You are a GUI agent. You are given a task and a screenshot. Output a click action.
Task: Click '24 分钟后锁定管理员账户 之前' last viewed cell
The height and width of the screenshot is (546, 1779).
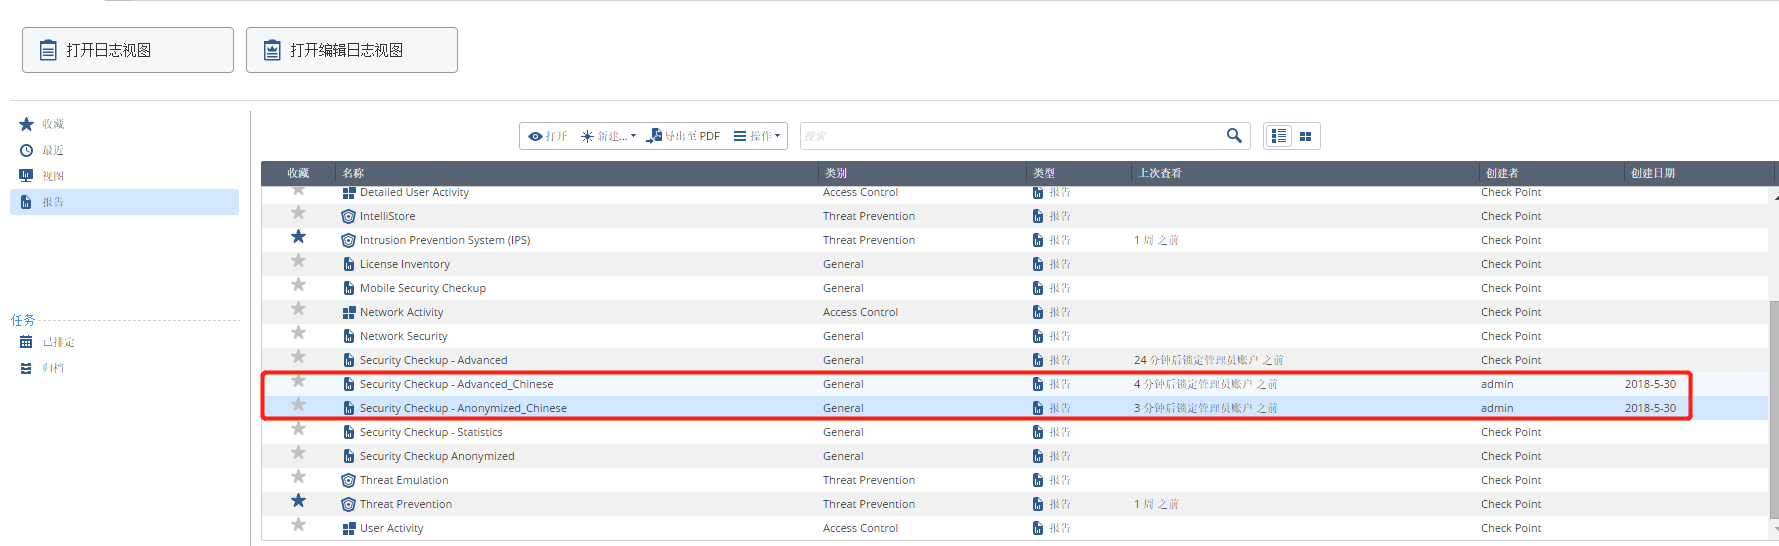point(1208,360)
